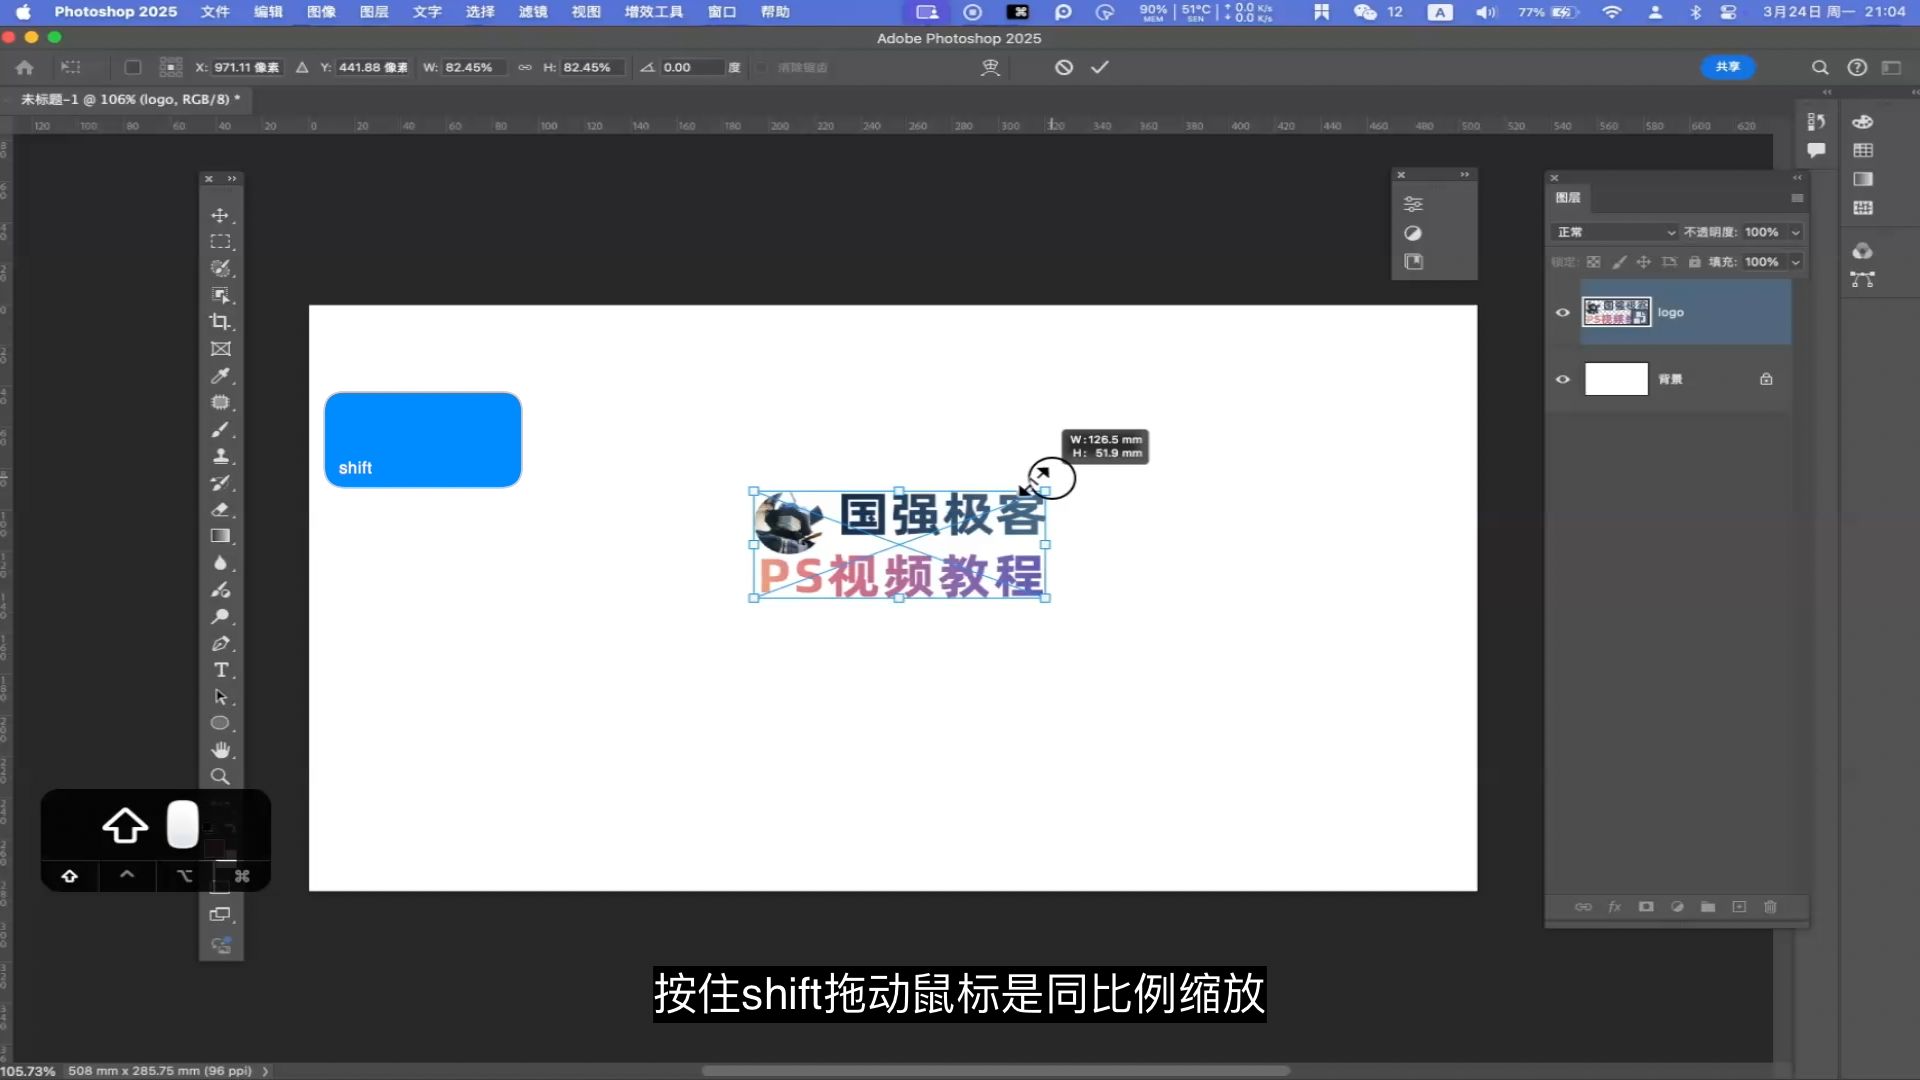Image resolution: width=1920 pixels, height=1080 pixels.
Task: Create a new adjustment layer
Action: pyautogui.click(x=1677, y=907)
